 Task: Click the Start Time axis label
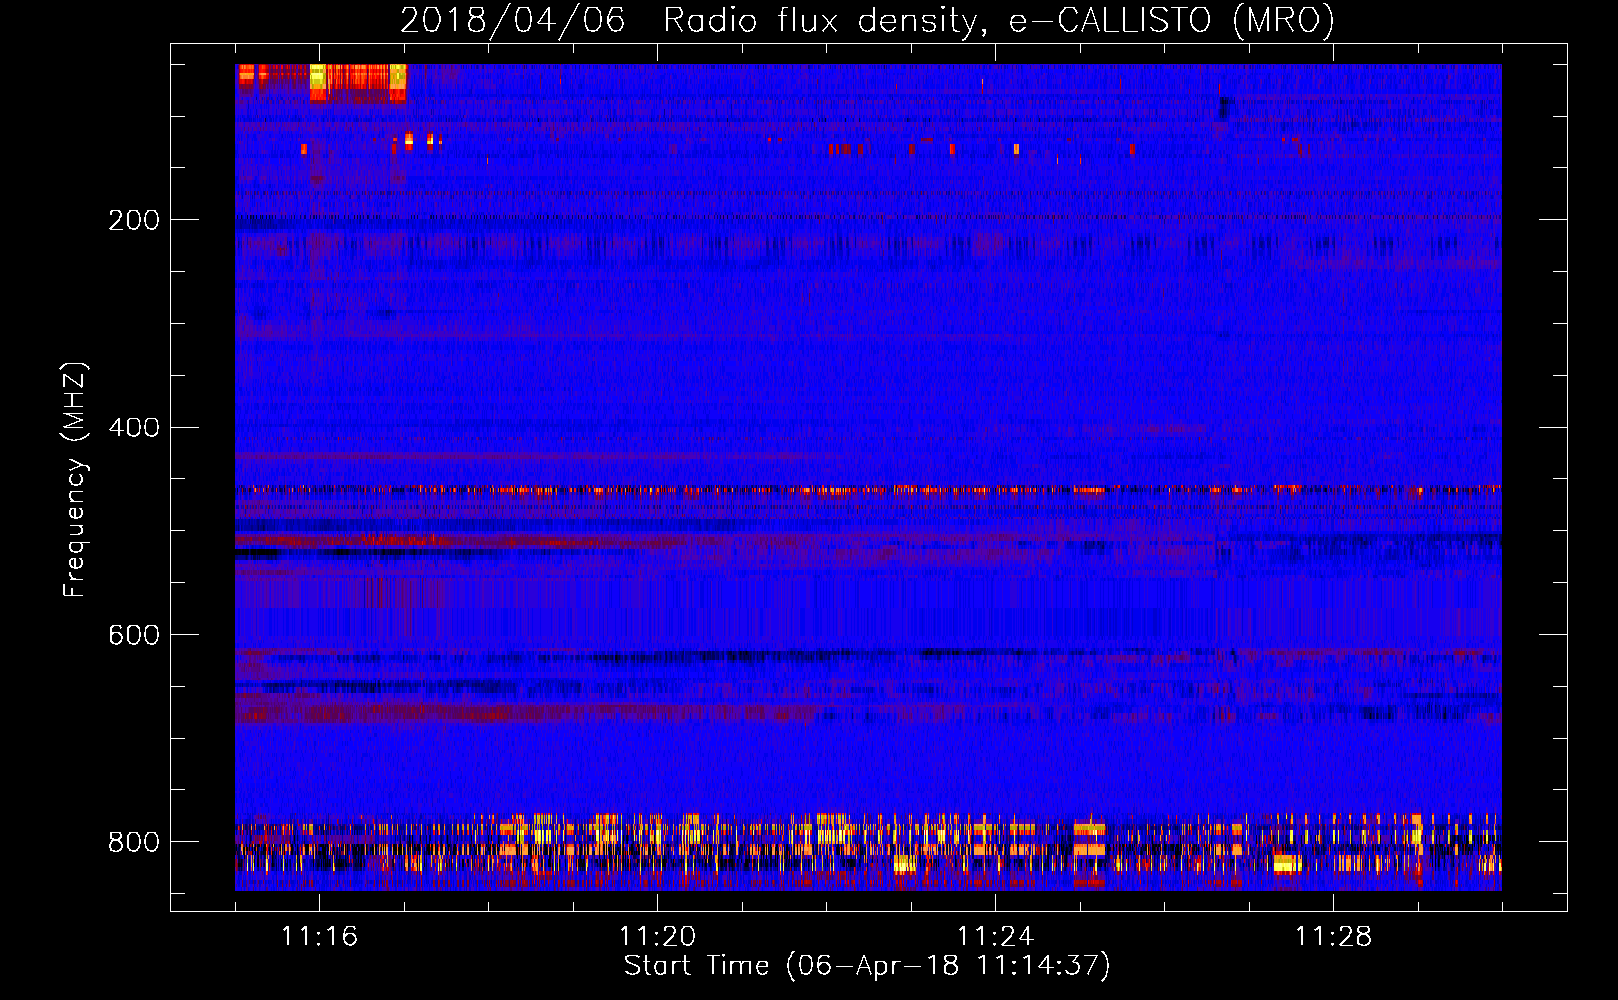click(867, 966)
